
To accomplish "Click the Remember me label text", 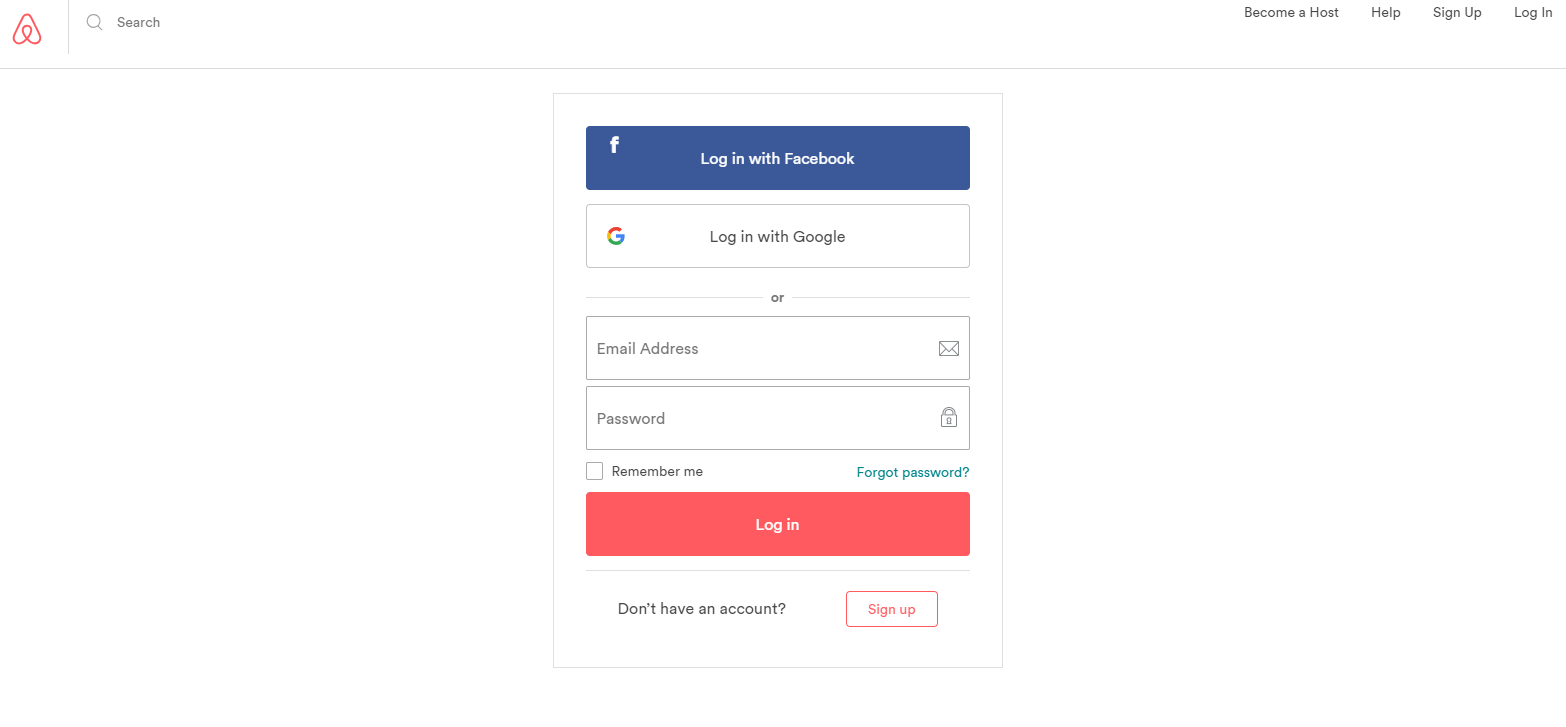I will click(657, 471).
